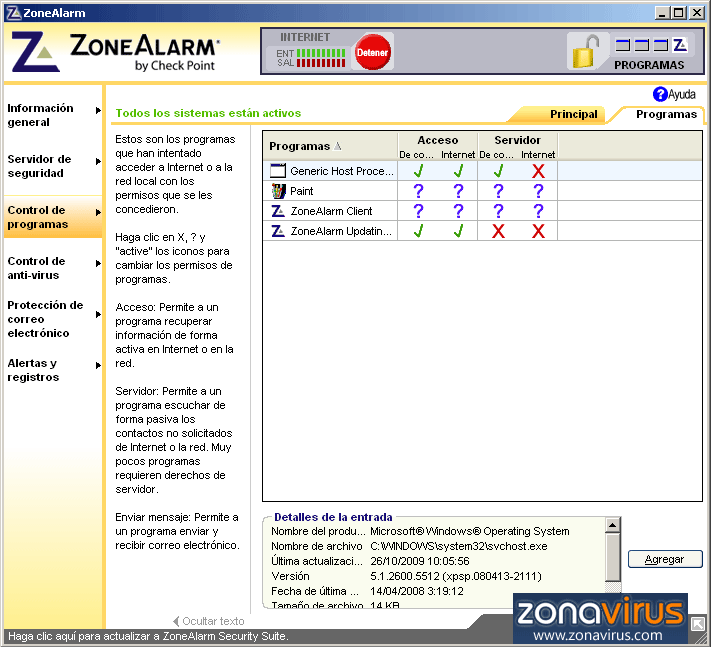Screen dimensions: 711x647
Task: Click the Paint program icon in list
Action: click(278, 191)
